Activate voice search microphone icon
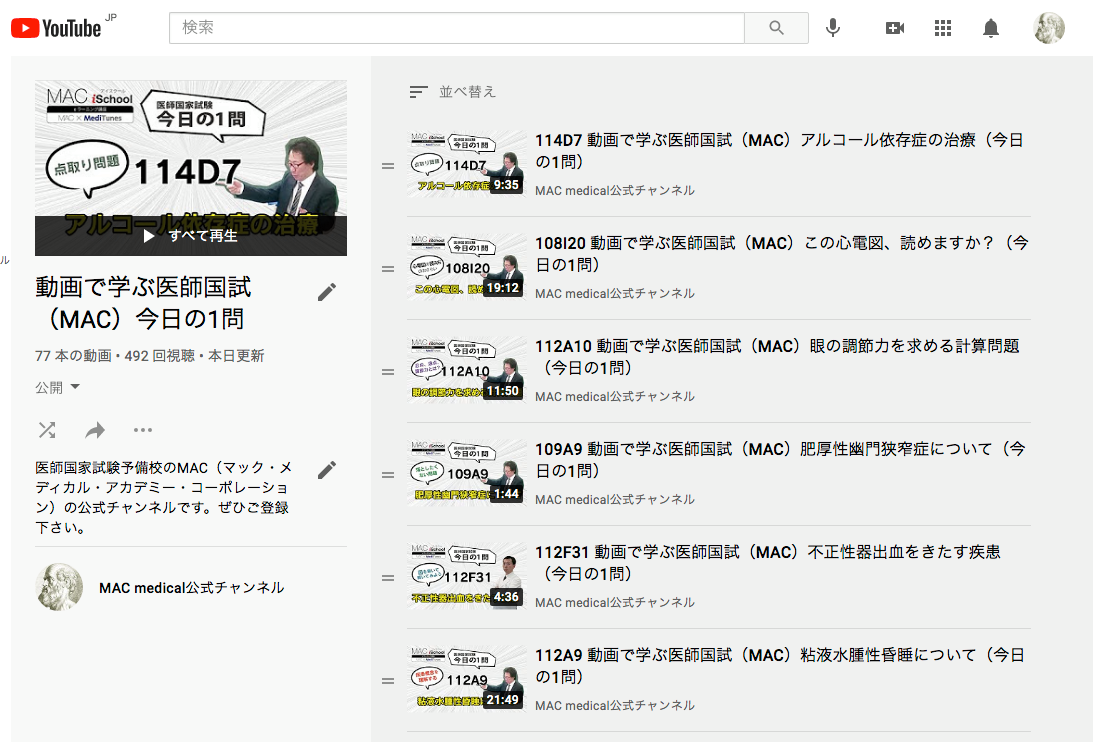This screenshot has width=1093, height=742. (x=832, y=28)
